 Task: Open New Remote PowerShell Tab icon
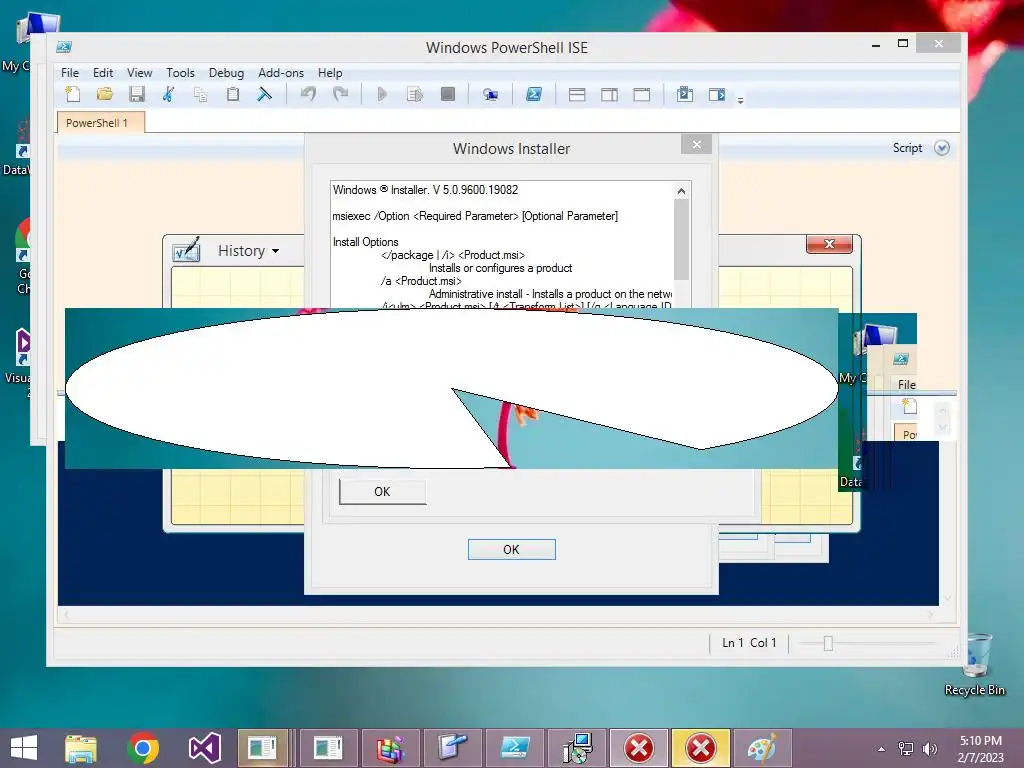[x=490, y=95]
